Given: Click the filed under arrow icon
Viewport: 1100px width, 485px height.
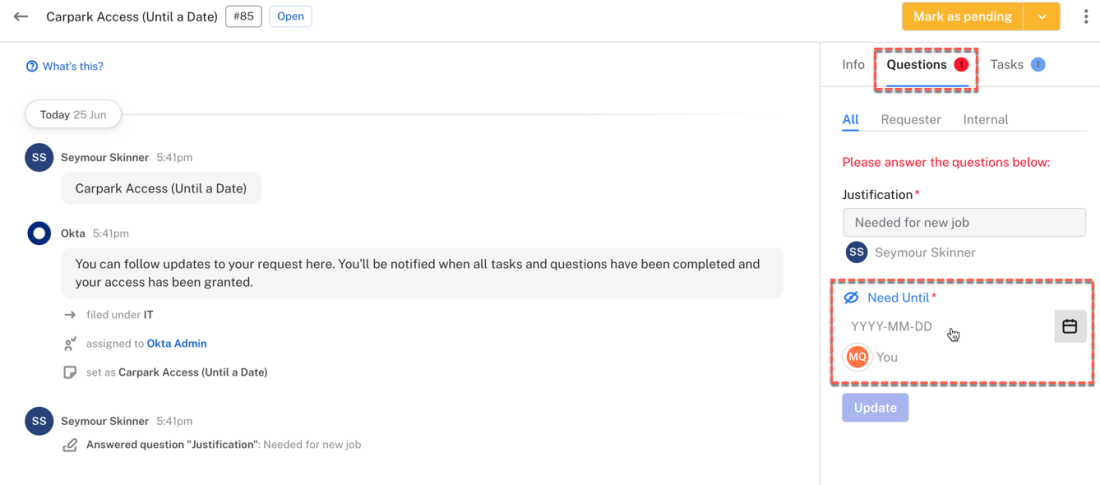Looking at the screenshot, I should point(69,315).
